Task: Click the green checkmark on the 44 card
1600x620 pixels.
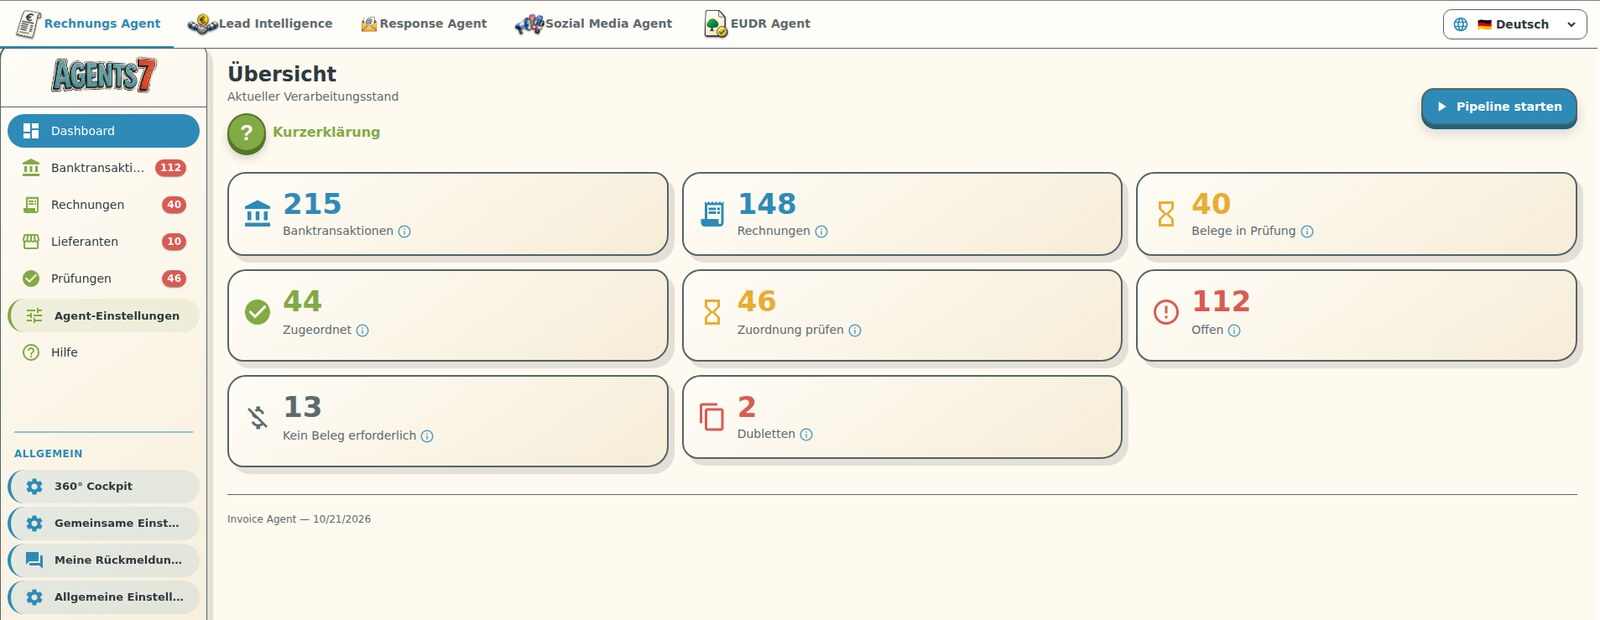Action: tap(257, 312)
